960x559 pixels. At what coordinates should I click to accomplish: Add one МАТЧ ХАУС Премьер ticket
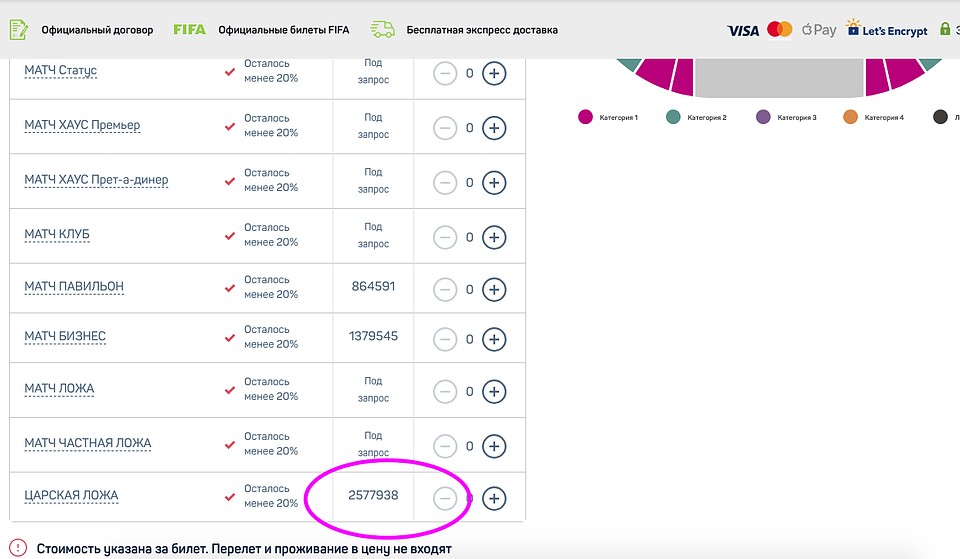pyautogui.click(x=494, y=128)
